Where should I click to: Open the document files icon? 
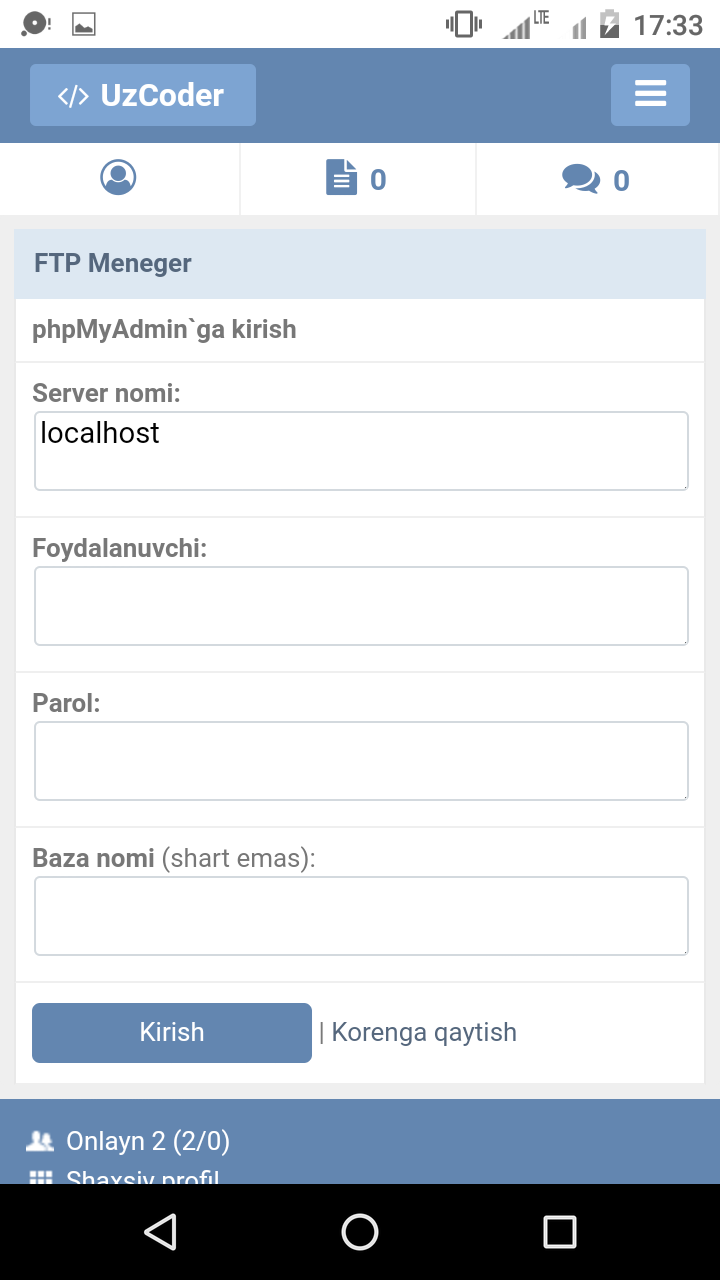click(x=341, y=179)
